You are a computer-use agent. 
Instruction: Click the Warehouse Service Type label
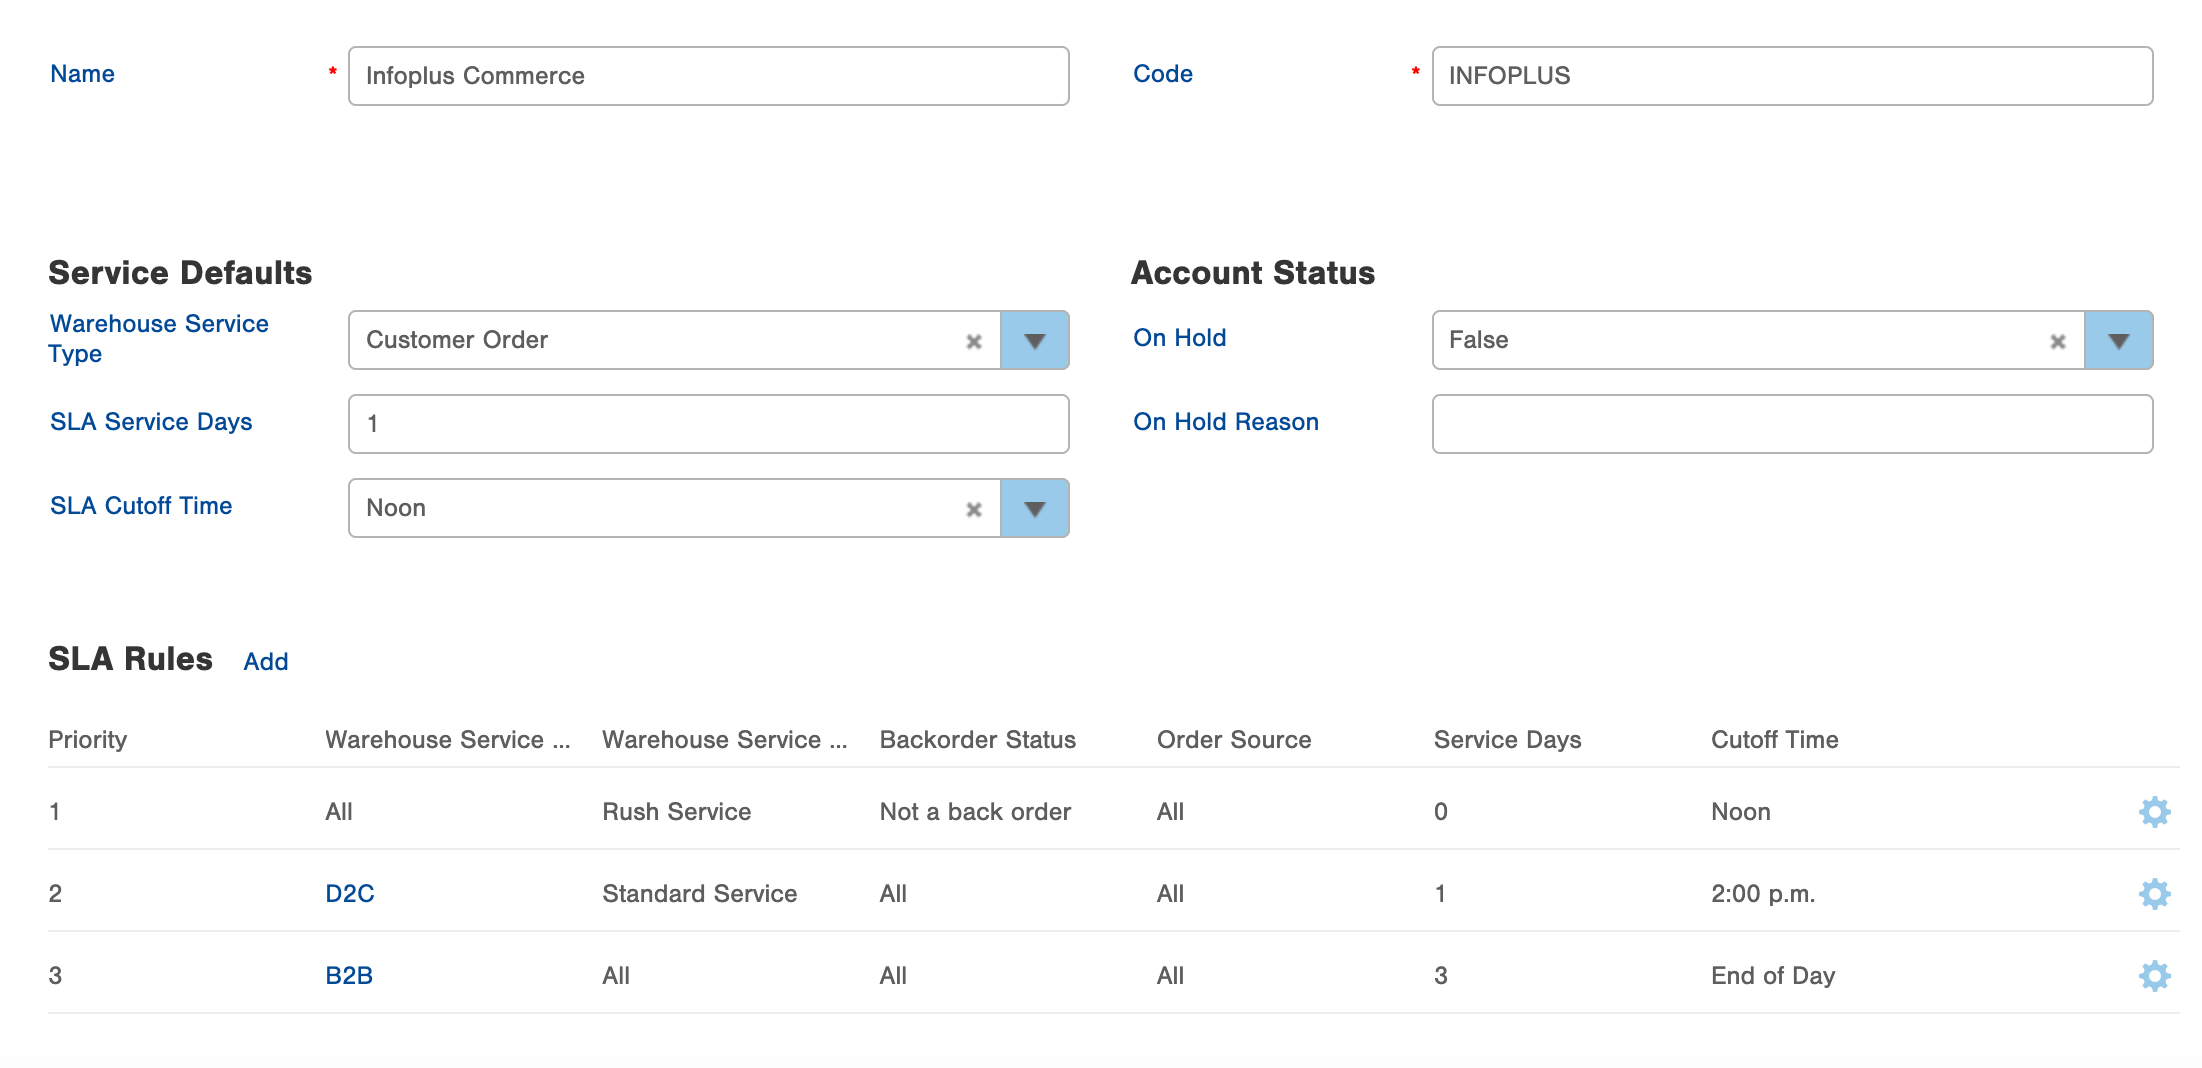[159, 339]
